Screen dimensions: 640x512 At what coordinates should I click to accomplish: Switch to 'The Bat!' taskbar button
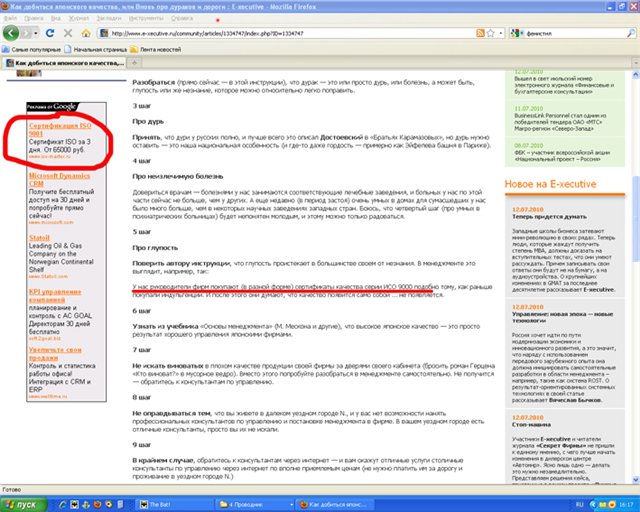point(174,505)
